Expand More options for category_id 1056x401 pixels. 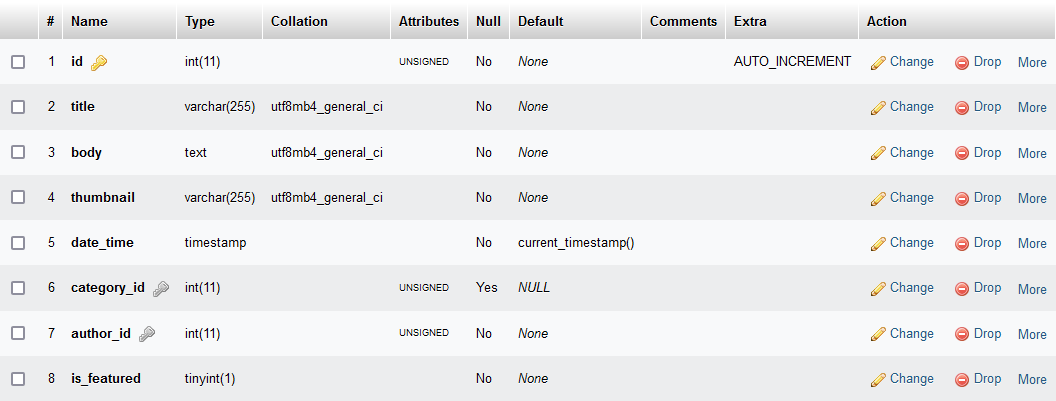(x=1032, y=288)
